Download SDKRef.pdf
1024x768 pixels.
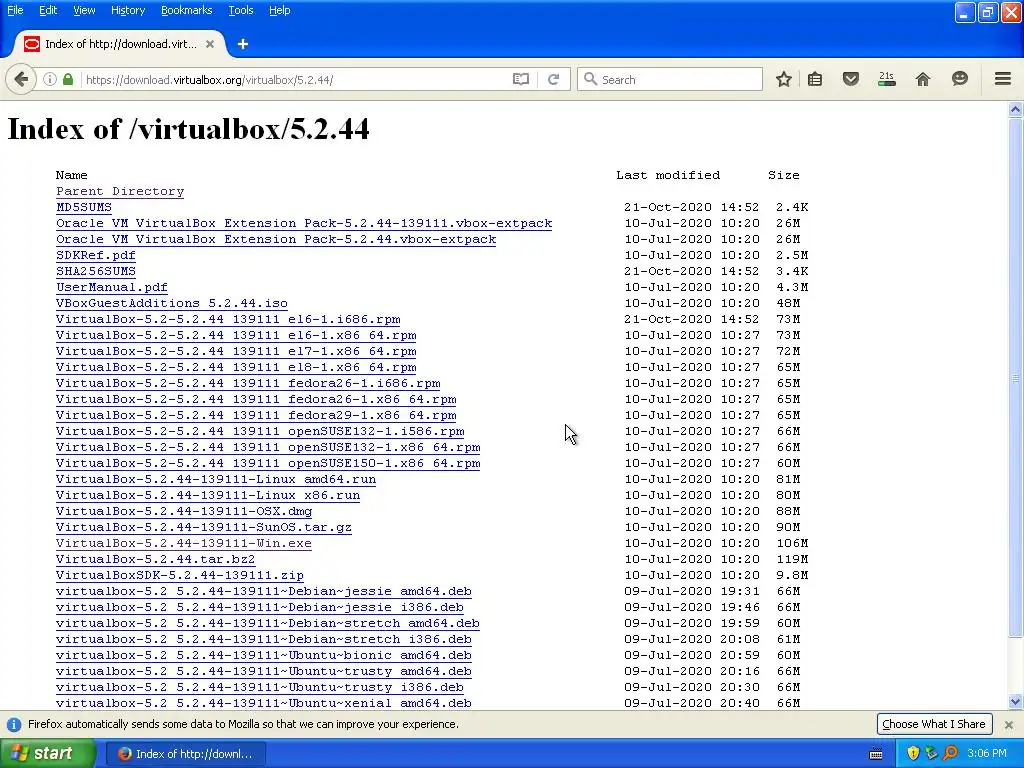pos(96,255)
